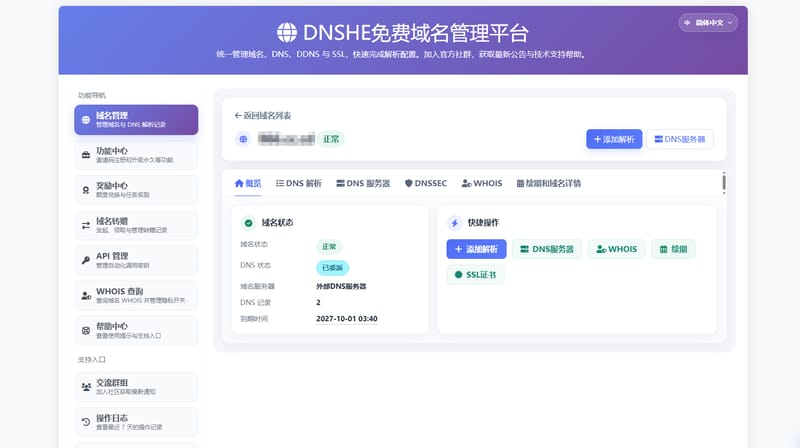The width and height of the screenshot is (800, 448).
Task: Open 交流群组 in the sidebar
Action: (136, 387)
